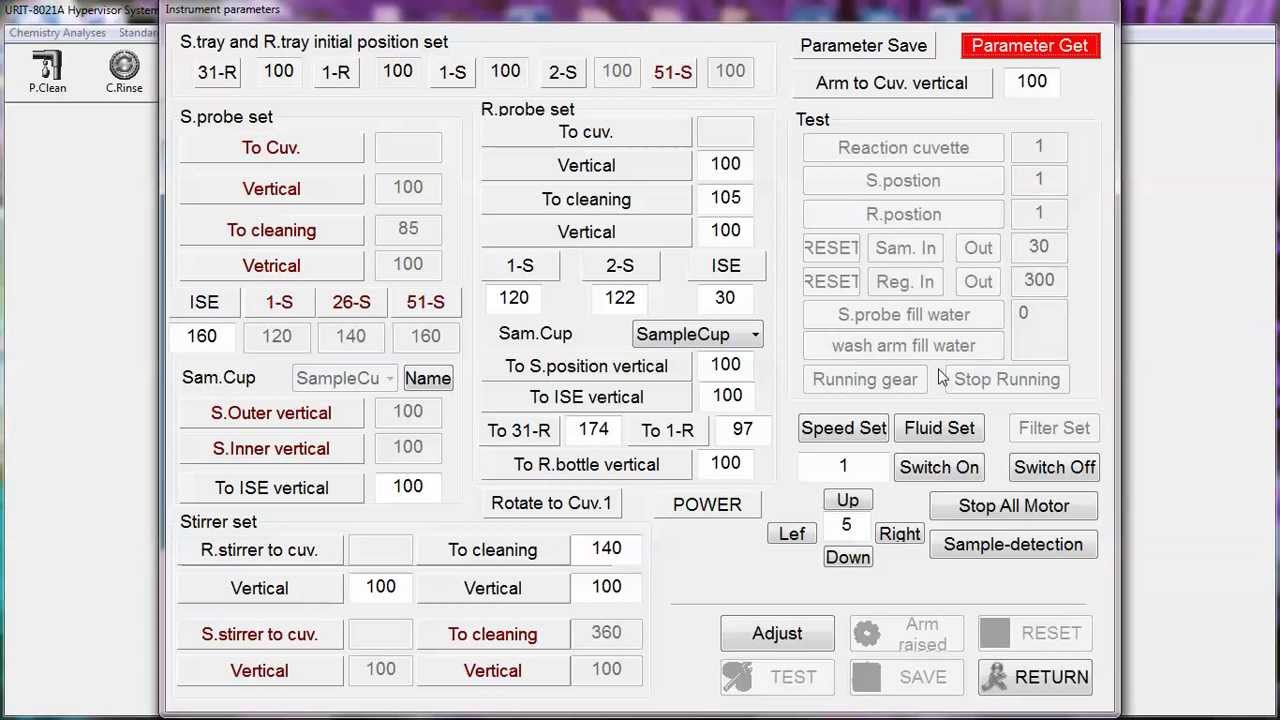Image resolution: width=1280 pixels, height=720 pixels.
Task: Click the Right direction button
Action: click(899, 534)
